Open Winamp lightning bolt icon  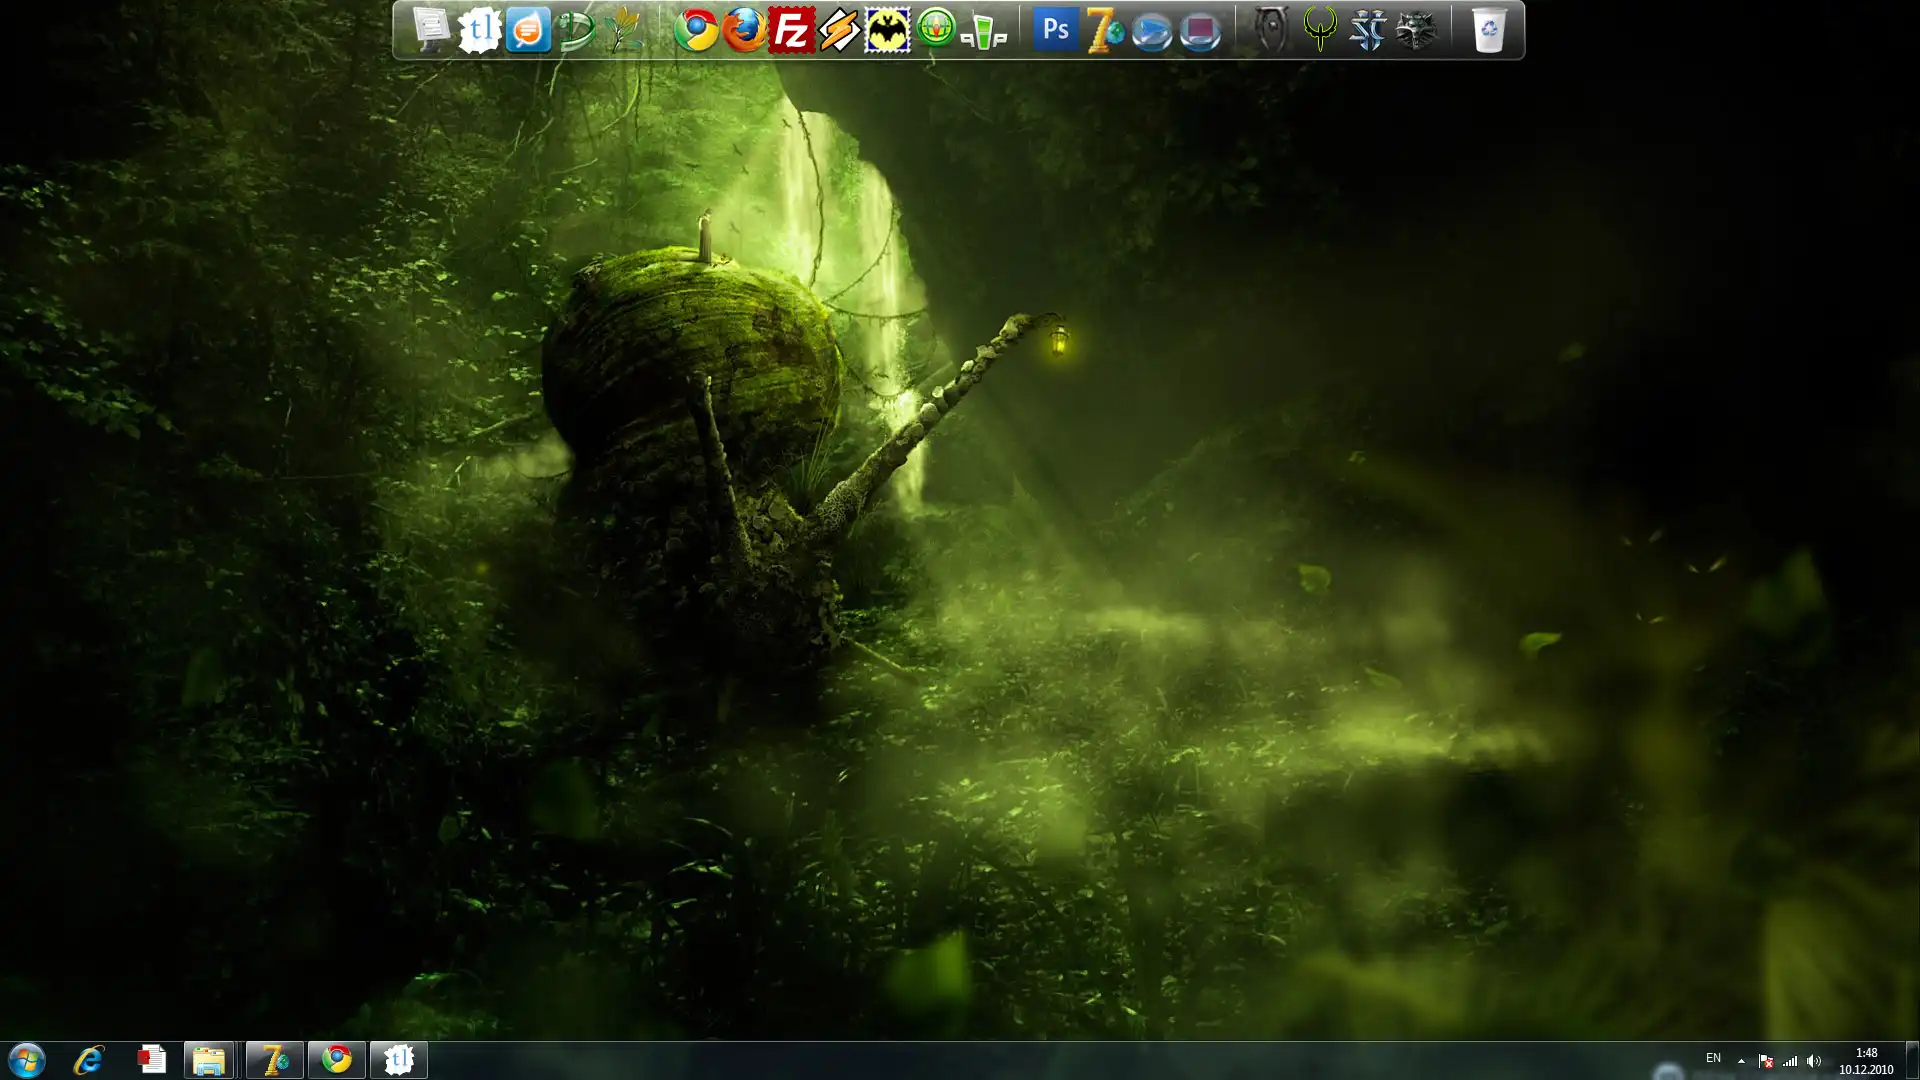pos(839,30)
